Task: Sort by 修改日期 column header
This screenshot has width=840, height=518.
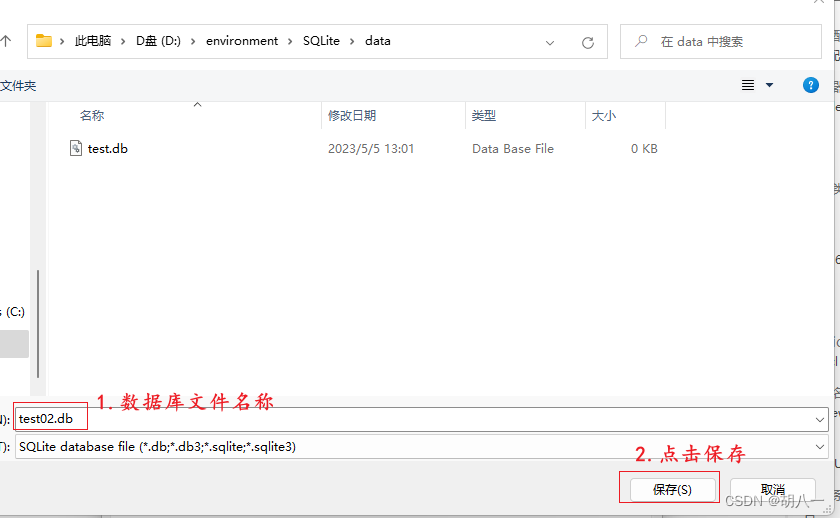Action: click(352, 116)
